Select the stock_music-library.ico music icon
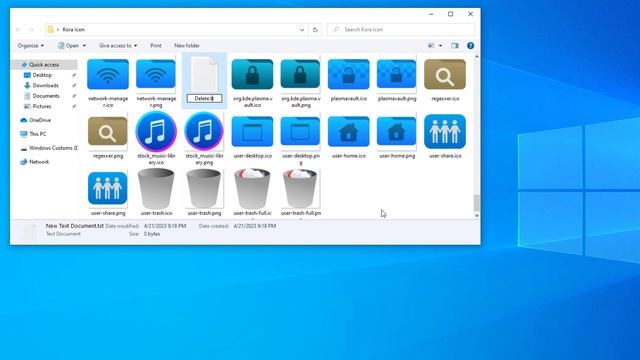This screenshot has width=640, height=360. (x=156, y=131)
